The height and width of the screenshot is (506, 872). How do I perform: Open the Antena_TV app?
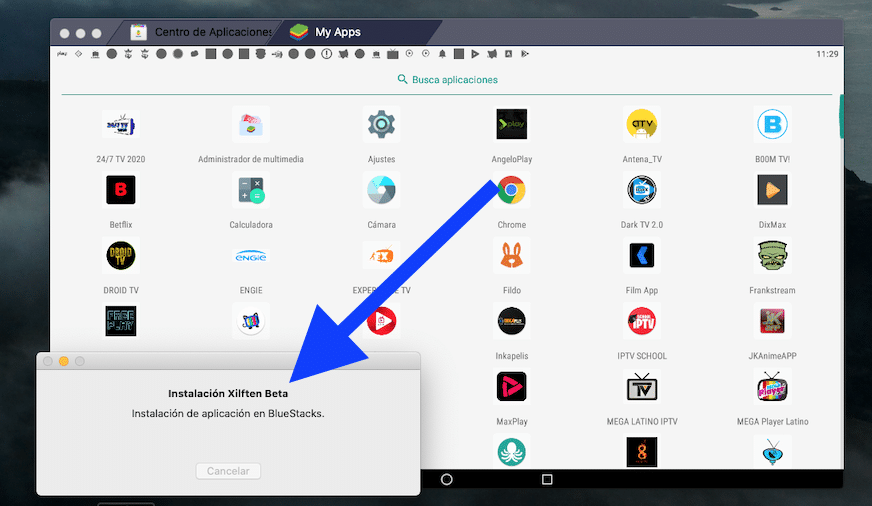tap(641, 124)
